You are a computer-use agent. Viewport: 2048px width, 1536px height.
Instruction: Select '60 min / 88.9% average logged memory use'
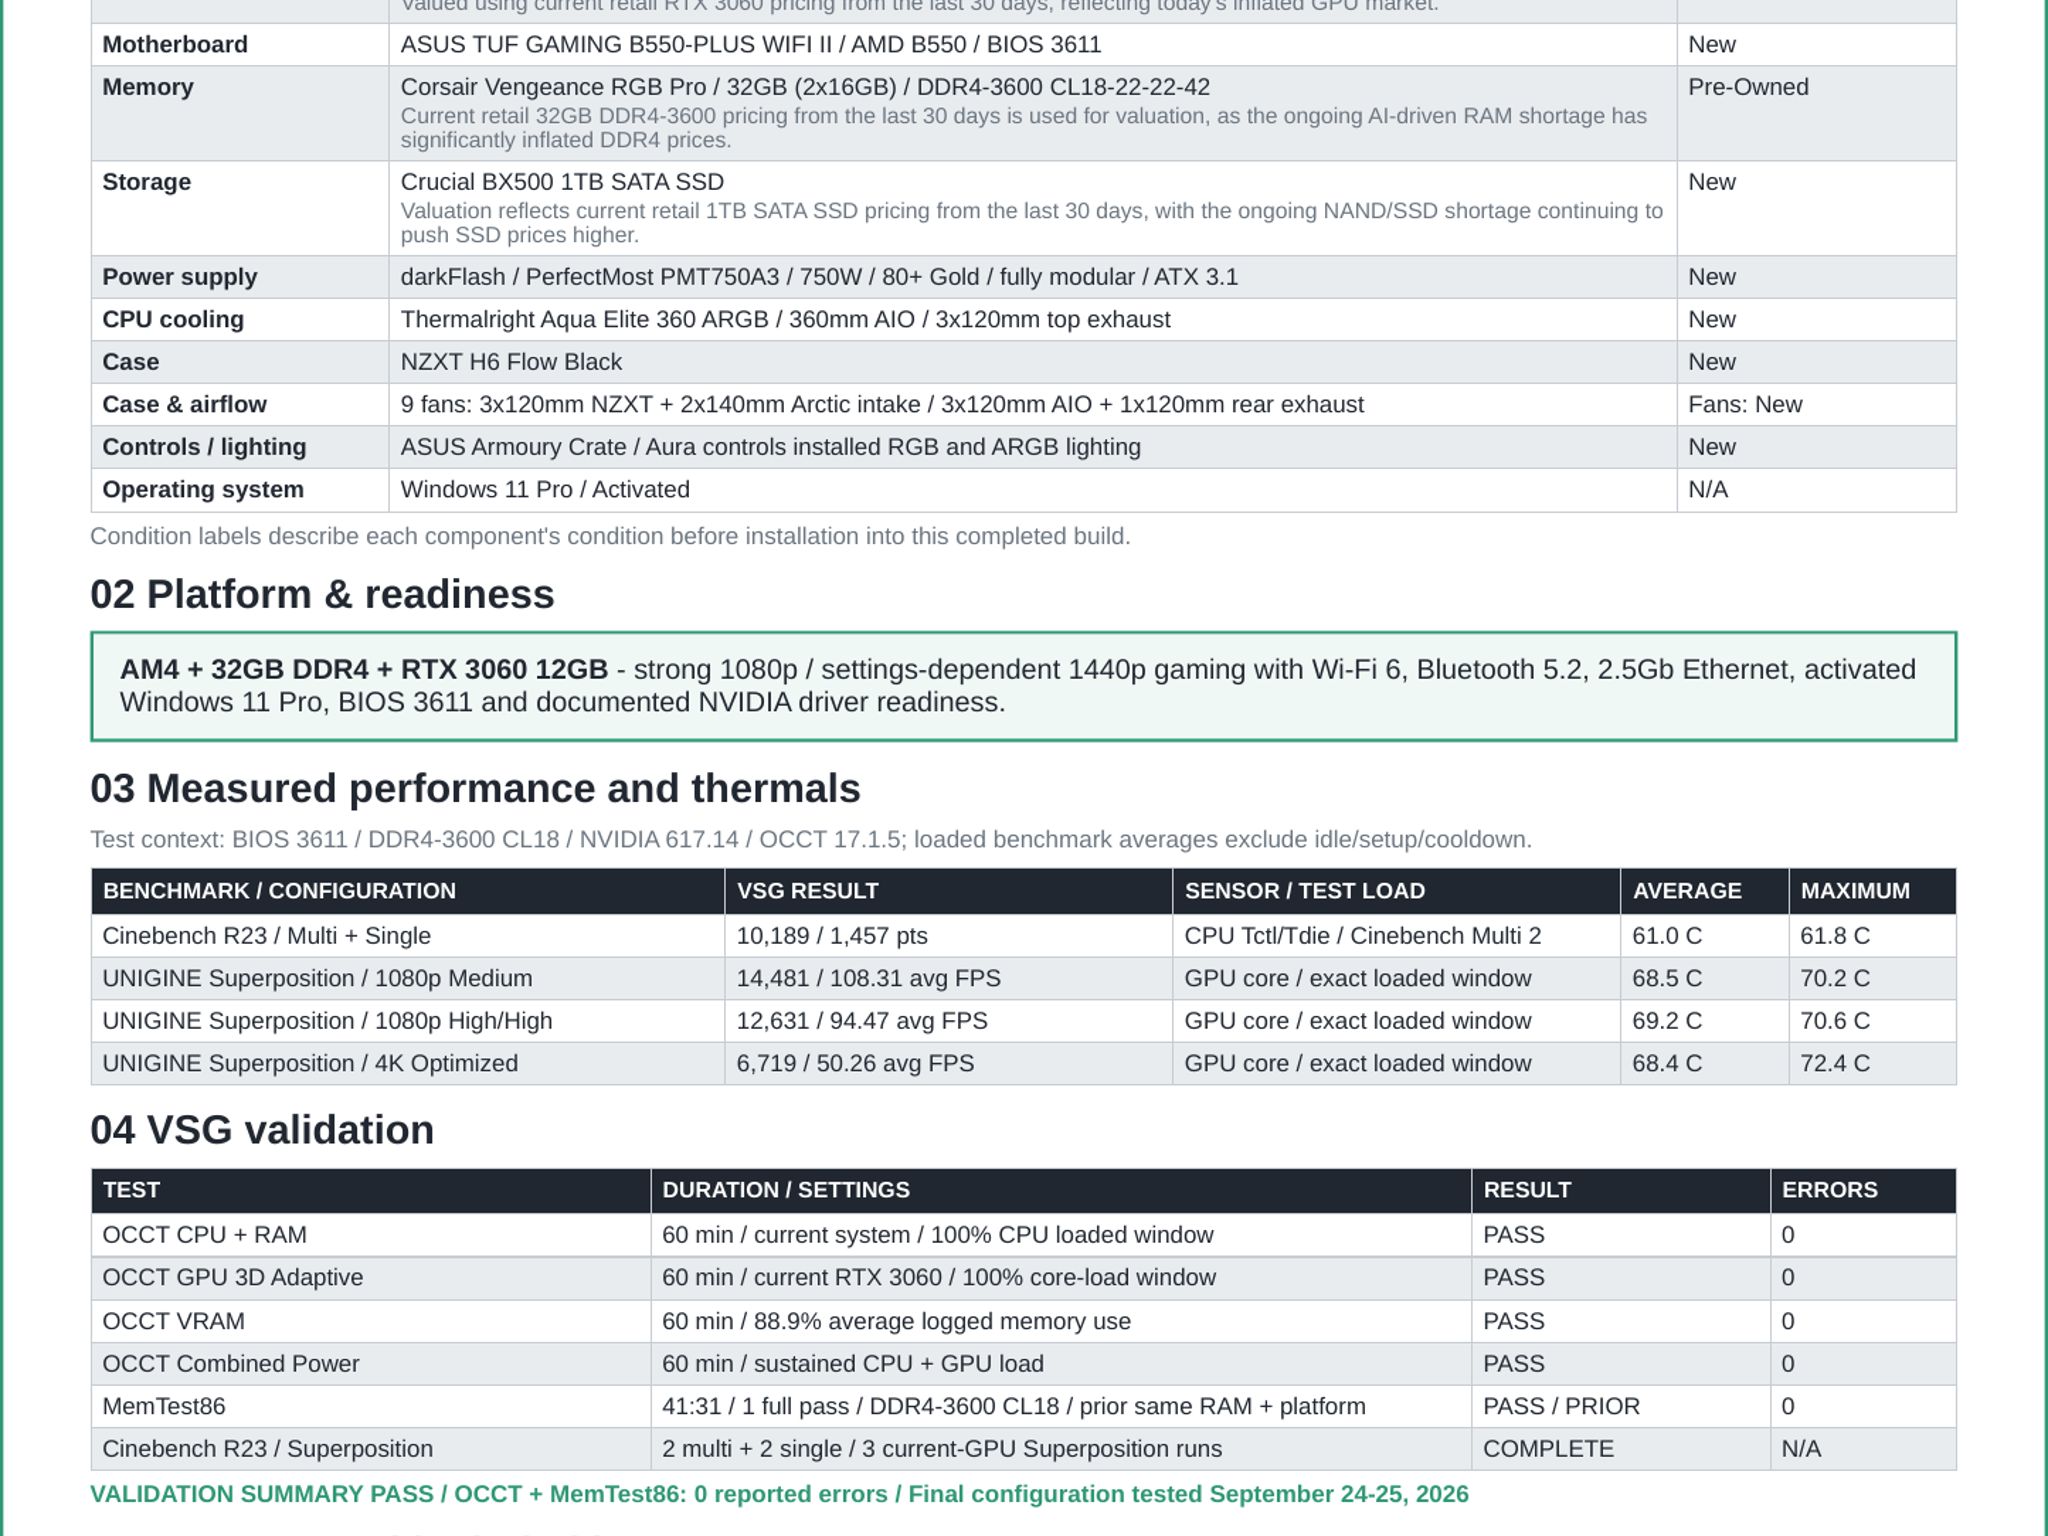(x=896, y=1321)
